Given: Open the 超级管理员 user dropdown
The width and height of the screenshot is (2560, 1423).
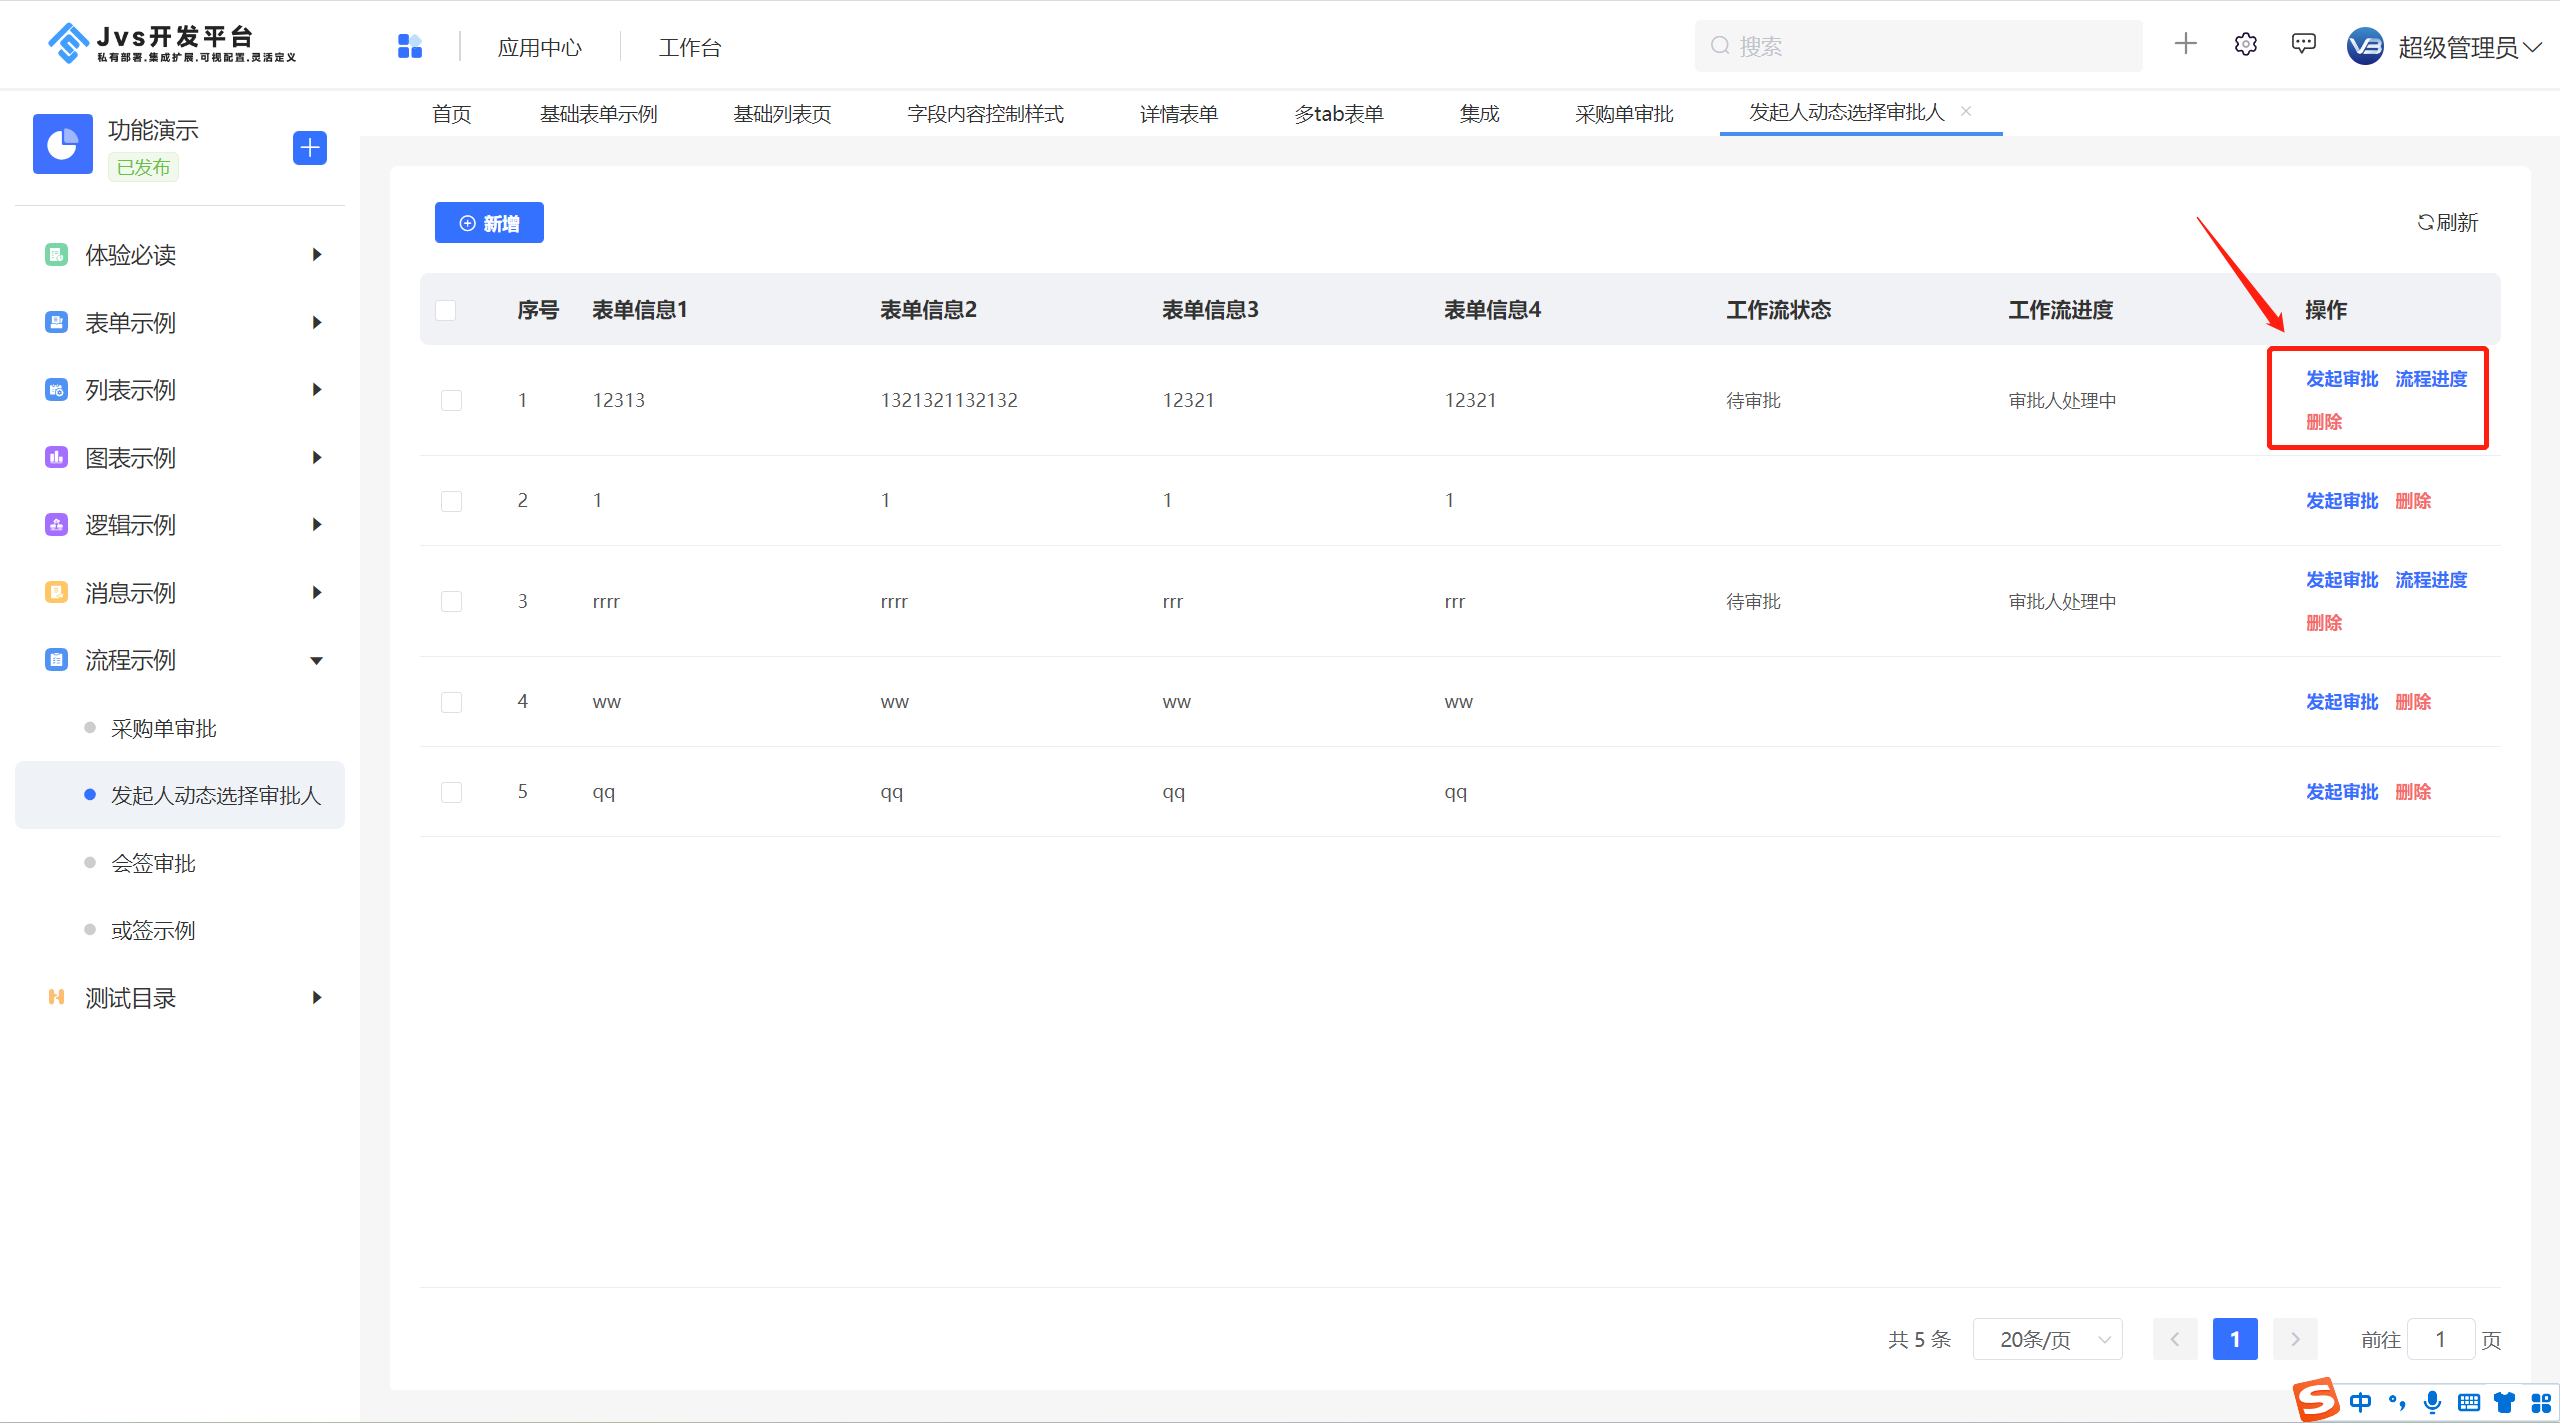Looking at the screenshot, I should click(x=2469, y=47).
